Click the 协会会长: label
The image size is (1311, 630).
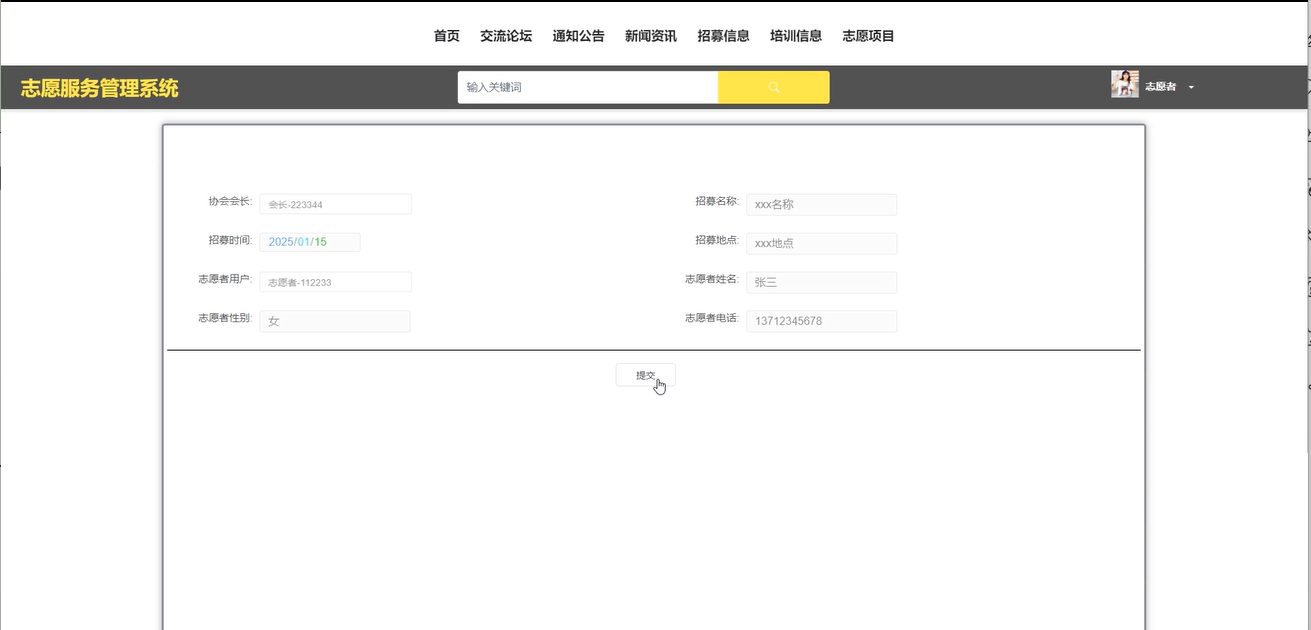[230, 201]
